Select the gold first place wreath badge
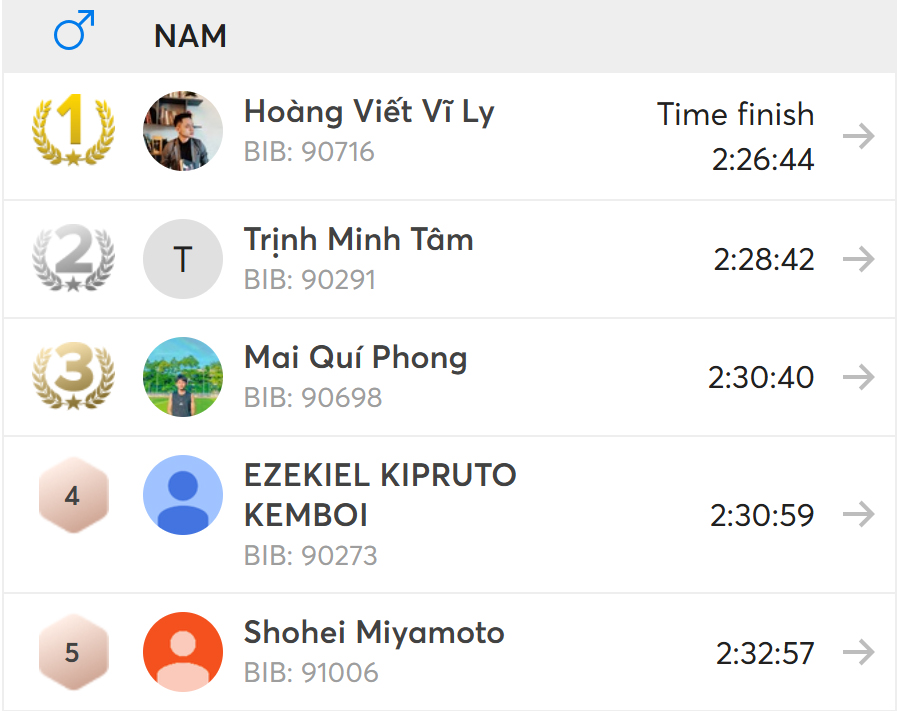This screenshot has height=711, width=897. click(73, 131)
